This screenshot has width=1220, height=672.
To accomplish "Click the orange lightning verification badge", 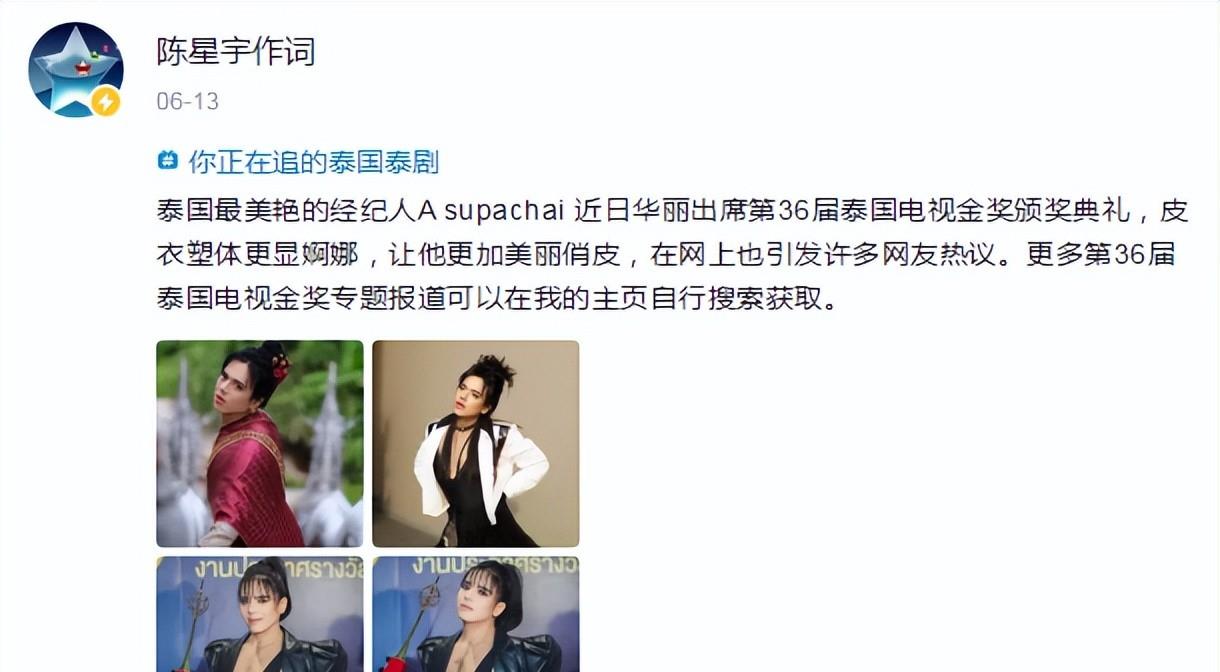I will pyautogui.click(x=106, y=101).
